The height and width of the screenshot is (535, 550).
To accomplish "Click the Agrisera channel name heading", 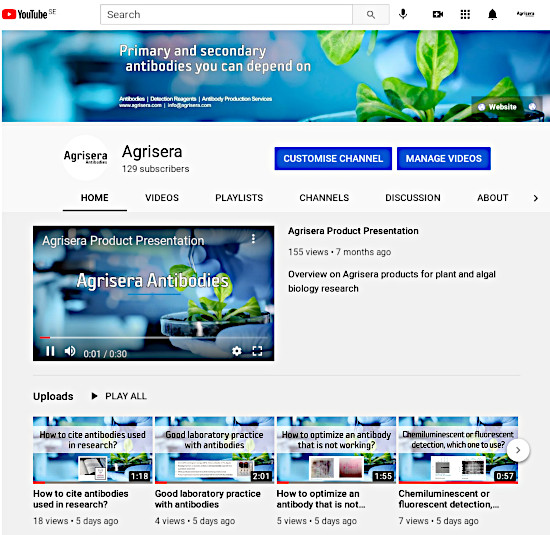I will tap(152, 152).
